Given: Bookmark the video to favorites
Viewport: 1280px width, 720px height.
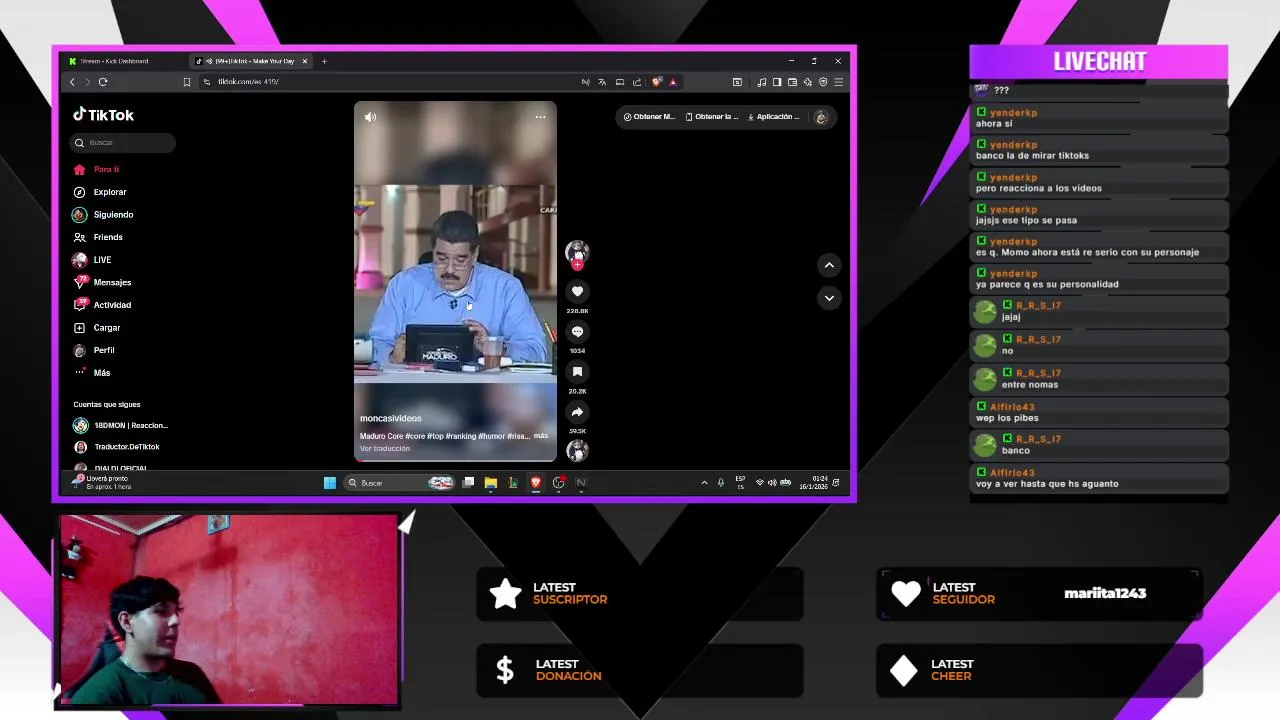Looking at the screenshot, I should (x=577, y=371).
